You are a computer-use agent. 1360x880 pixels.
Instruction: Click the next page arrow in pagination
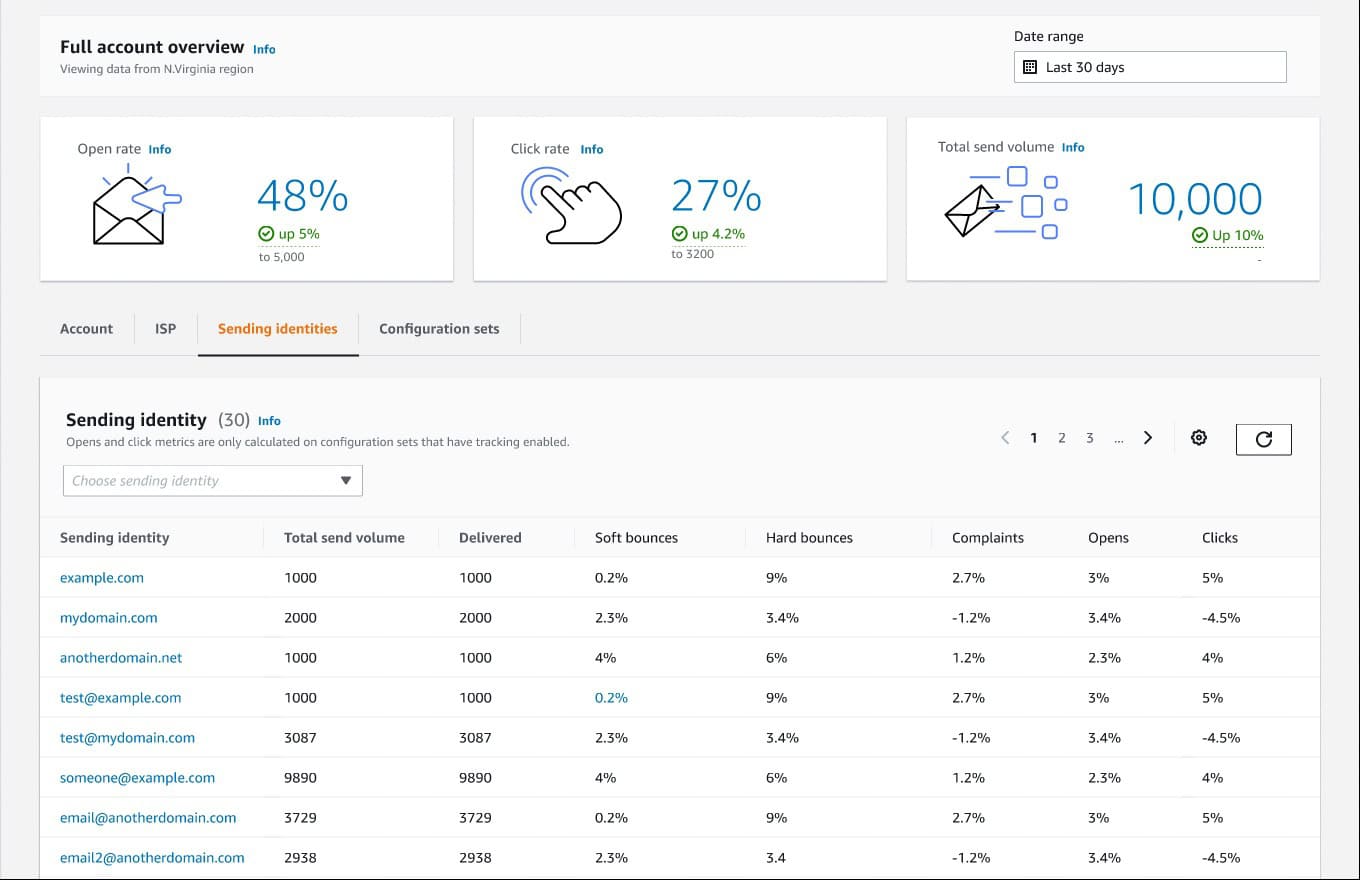coord(1147,437)
